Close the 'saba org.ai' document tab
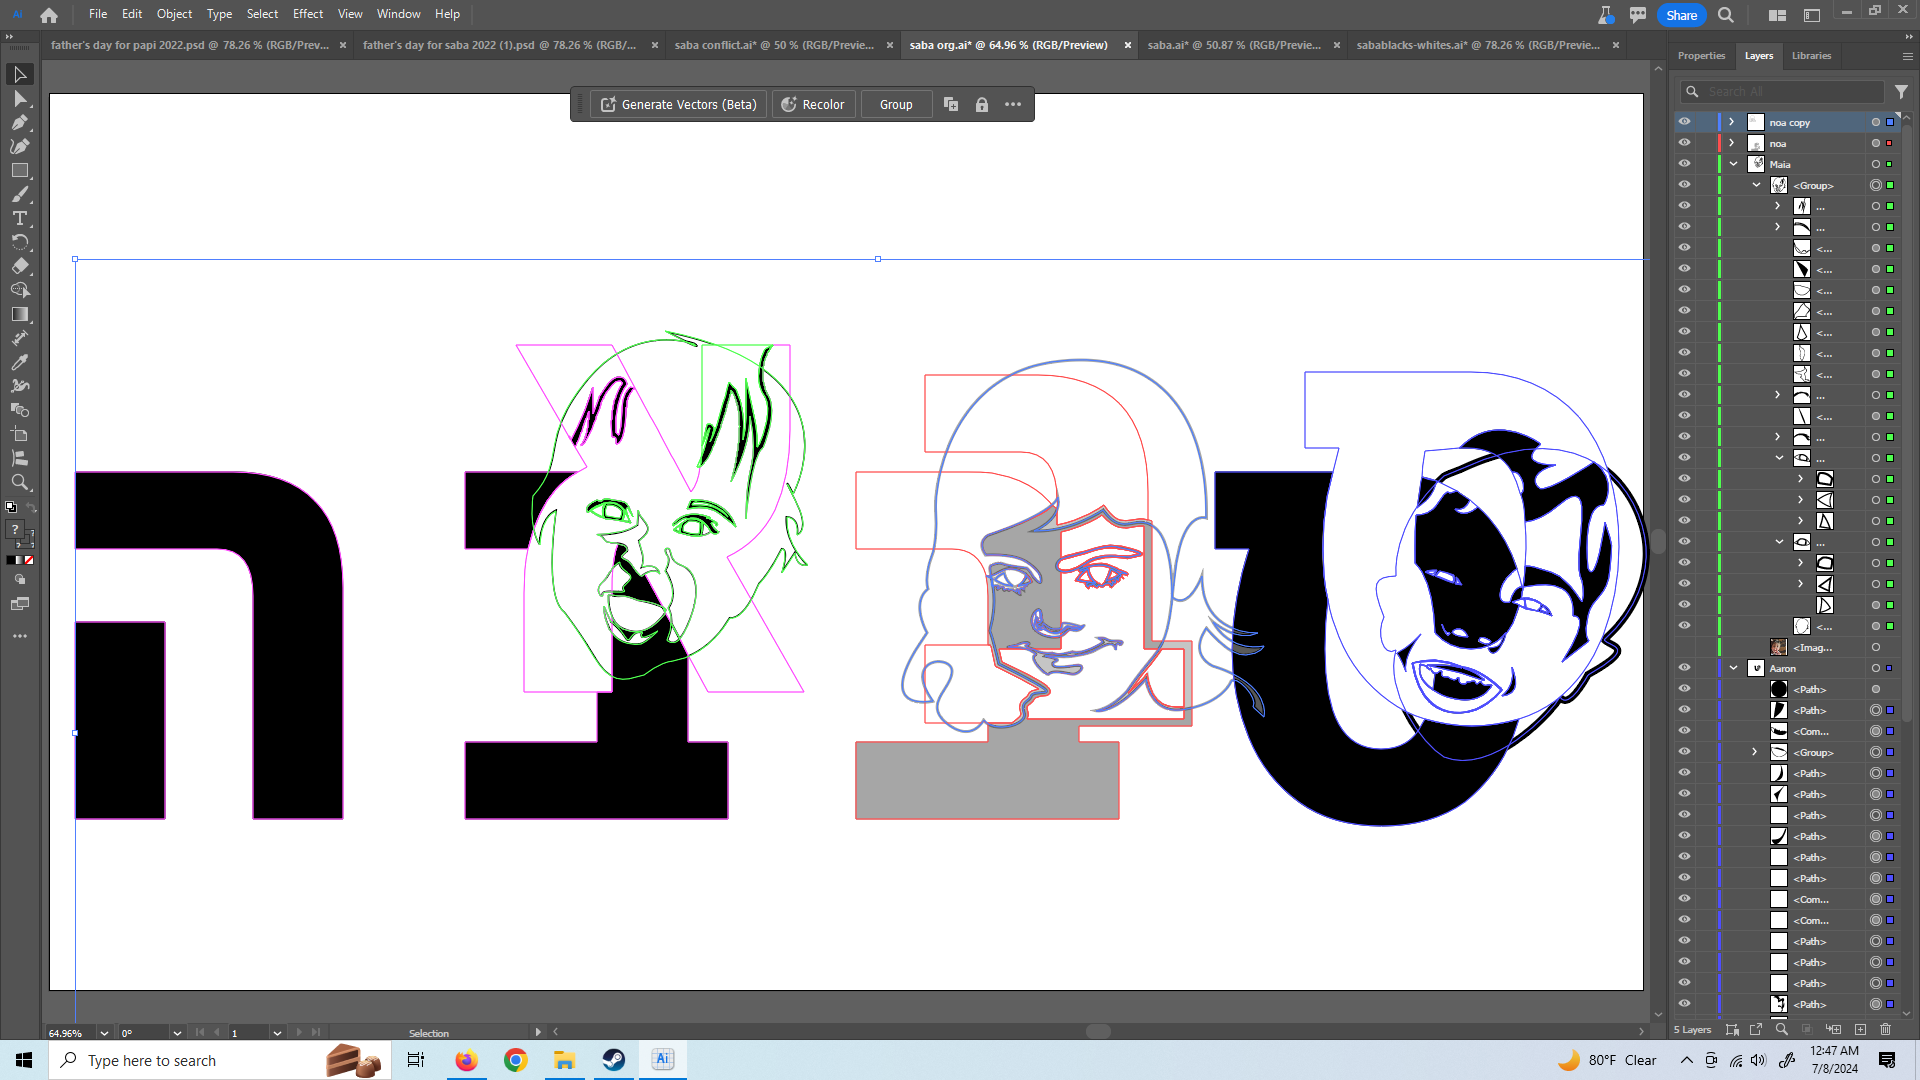Screen dimensions: 1920x1080 click(x=1128, y=45)
